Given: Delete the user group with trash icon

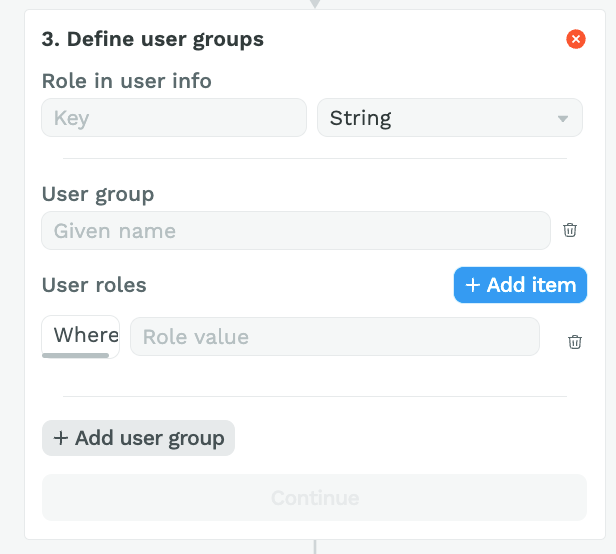Looking at the screenshot, I should [570, 230].
